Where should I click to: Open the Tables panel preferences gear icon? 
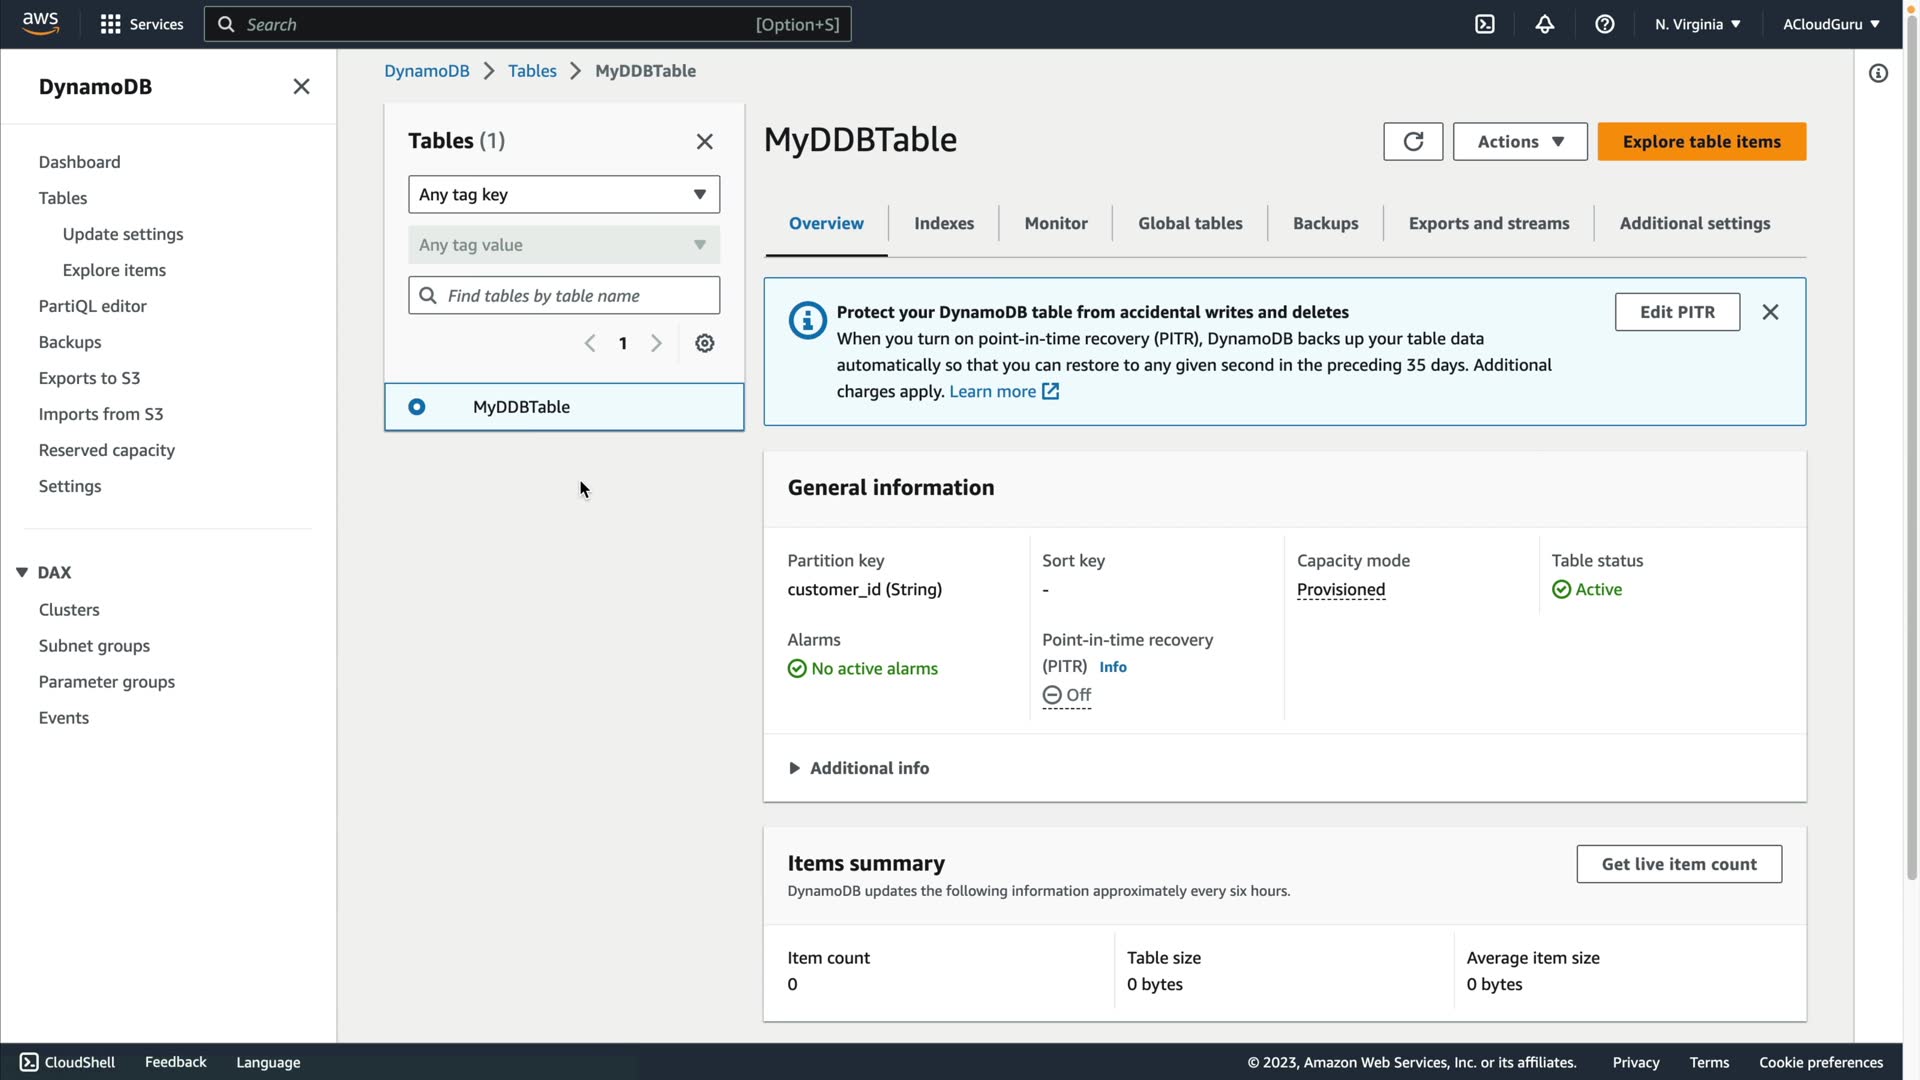click(704, 343)
